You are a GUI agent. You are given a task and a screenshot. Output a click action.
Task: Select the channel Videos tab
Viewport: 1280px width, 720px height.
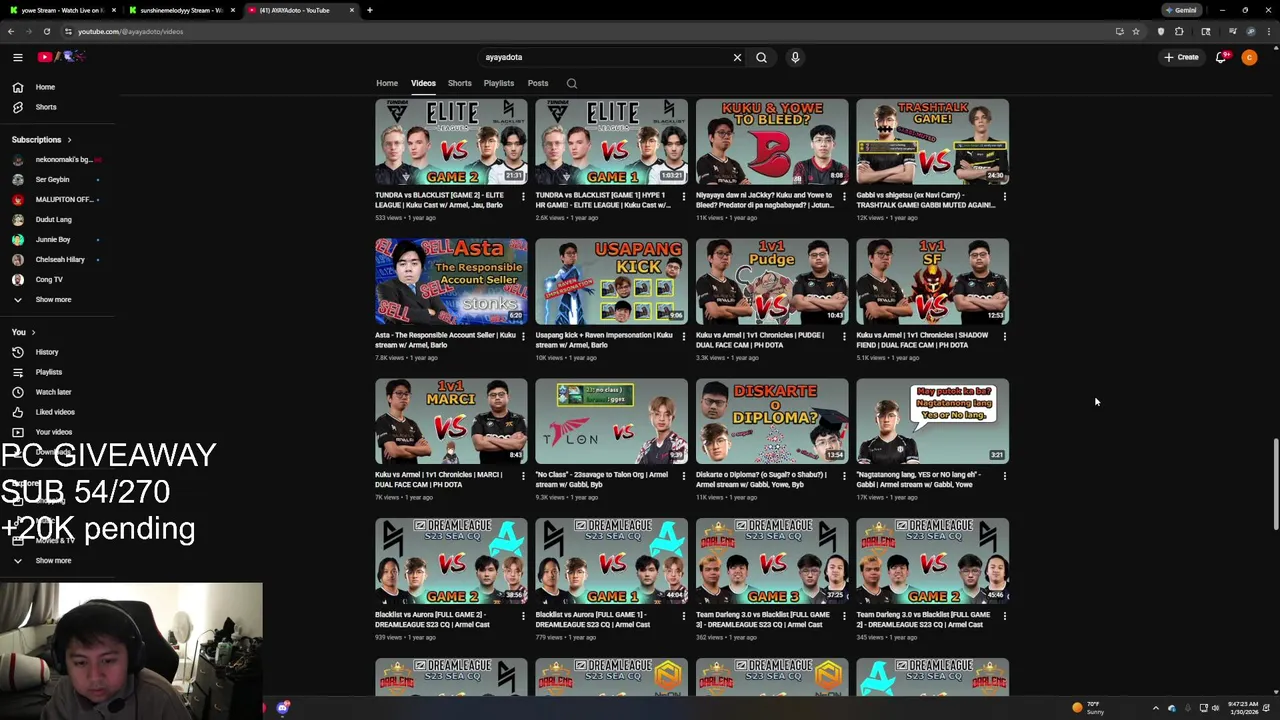(x=423, y=83)
